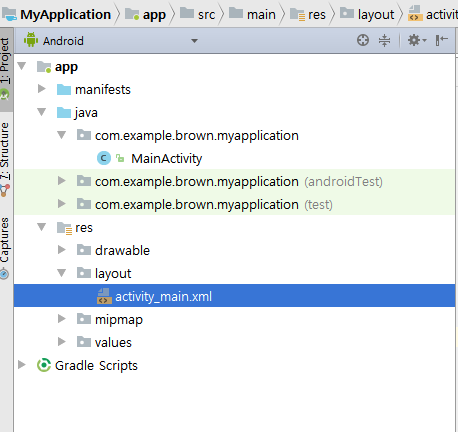Click the drawable folder icon
This screenshot has width=458, height=432.
84,250
